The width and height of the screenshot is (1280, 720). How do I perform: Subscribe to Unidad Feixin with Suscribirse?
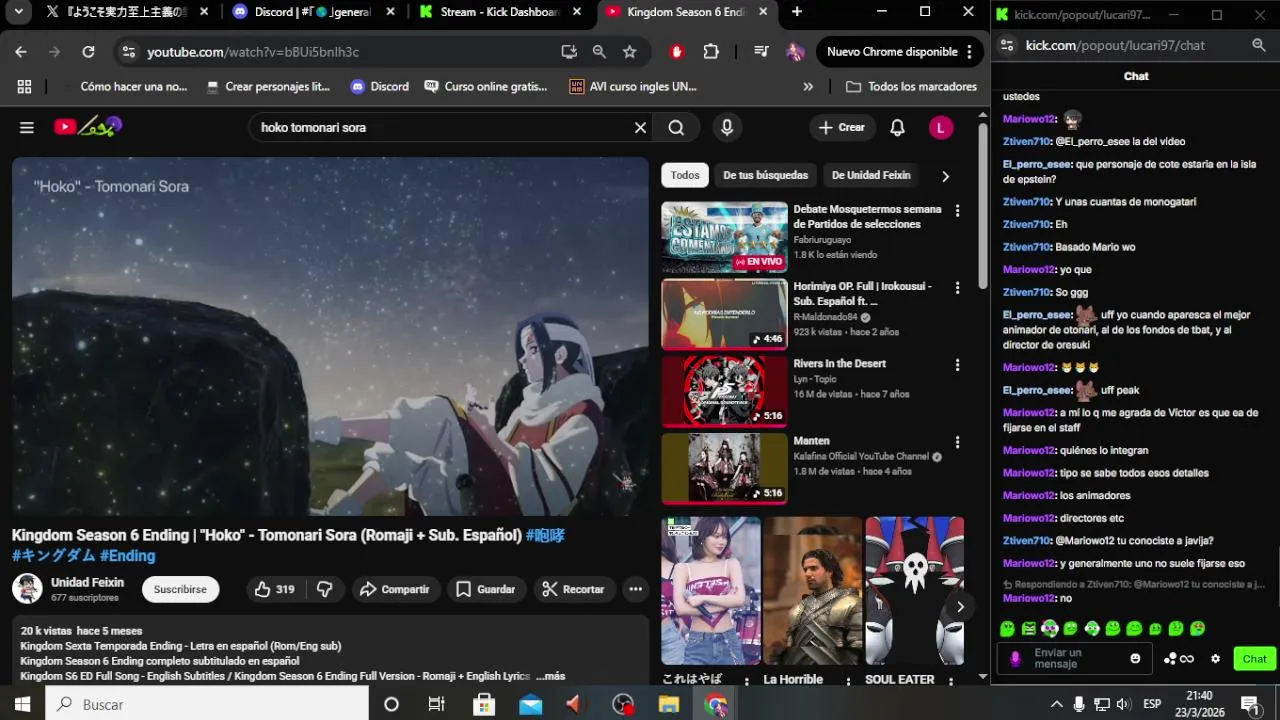(180, 589)
